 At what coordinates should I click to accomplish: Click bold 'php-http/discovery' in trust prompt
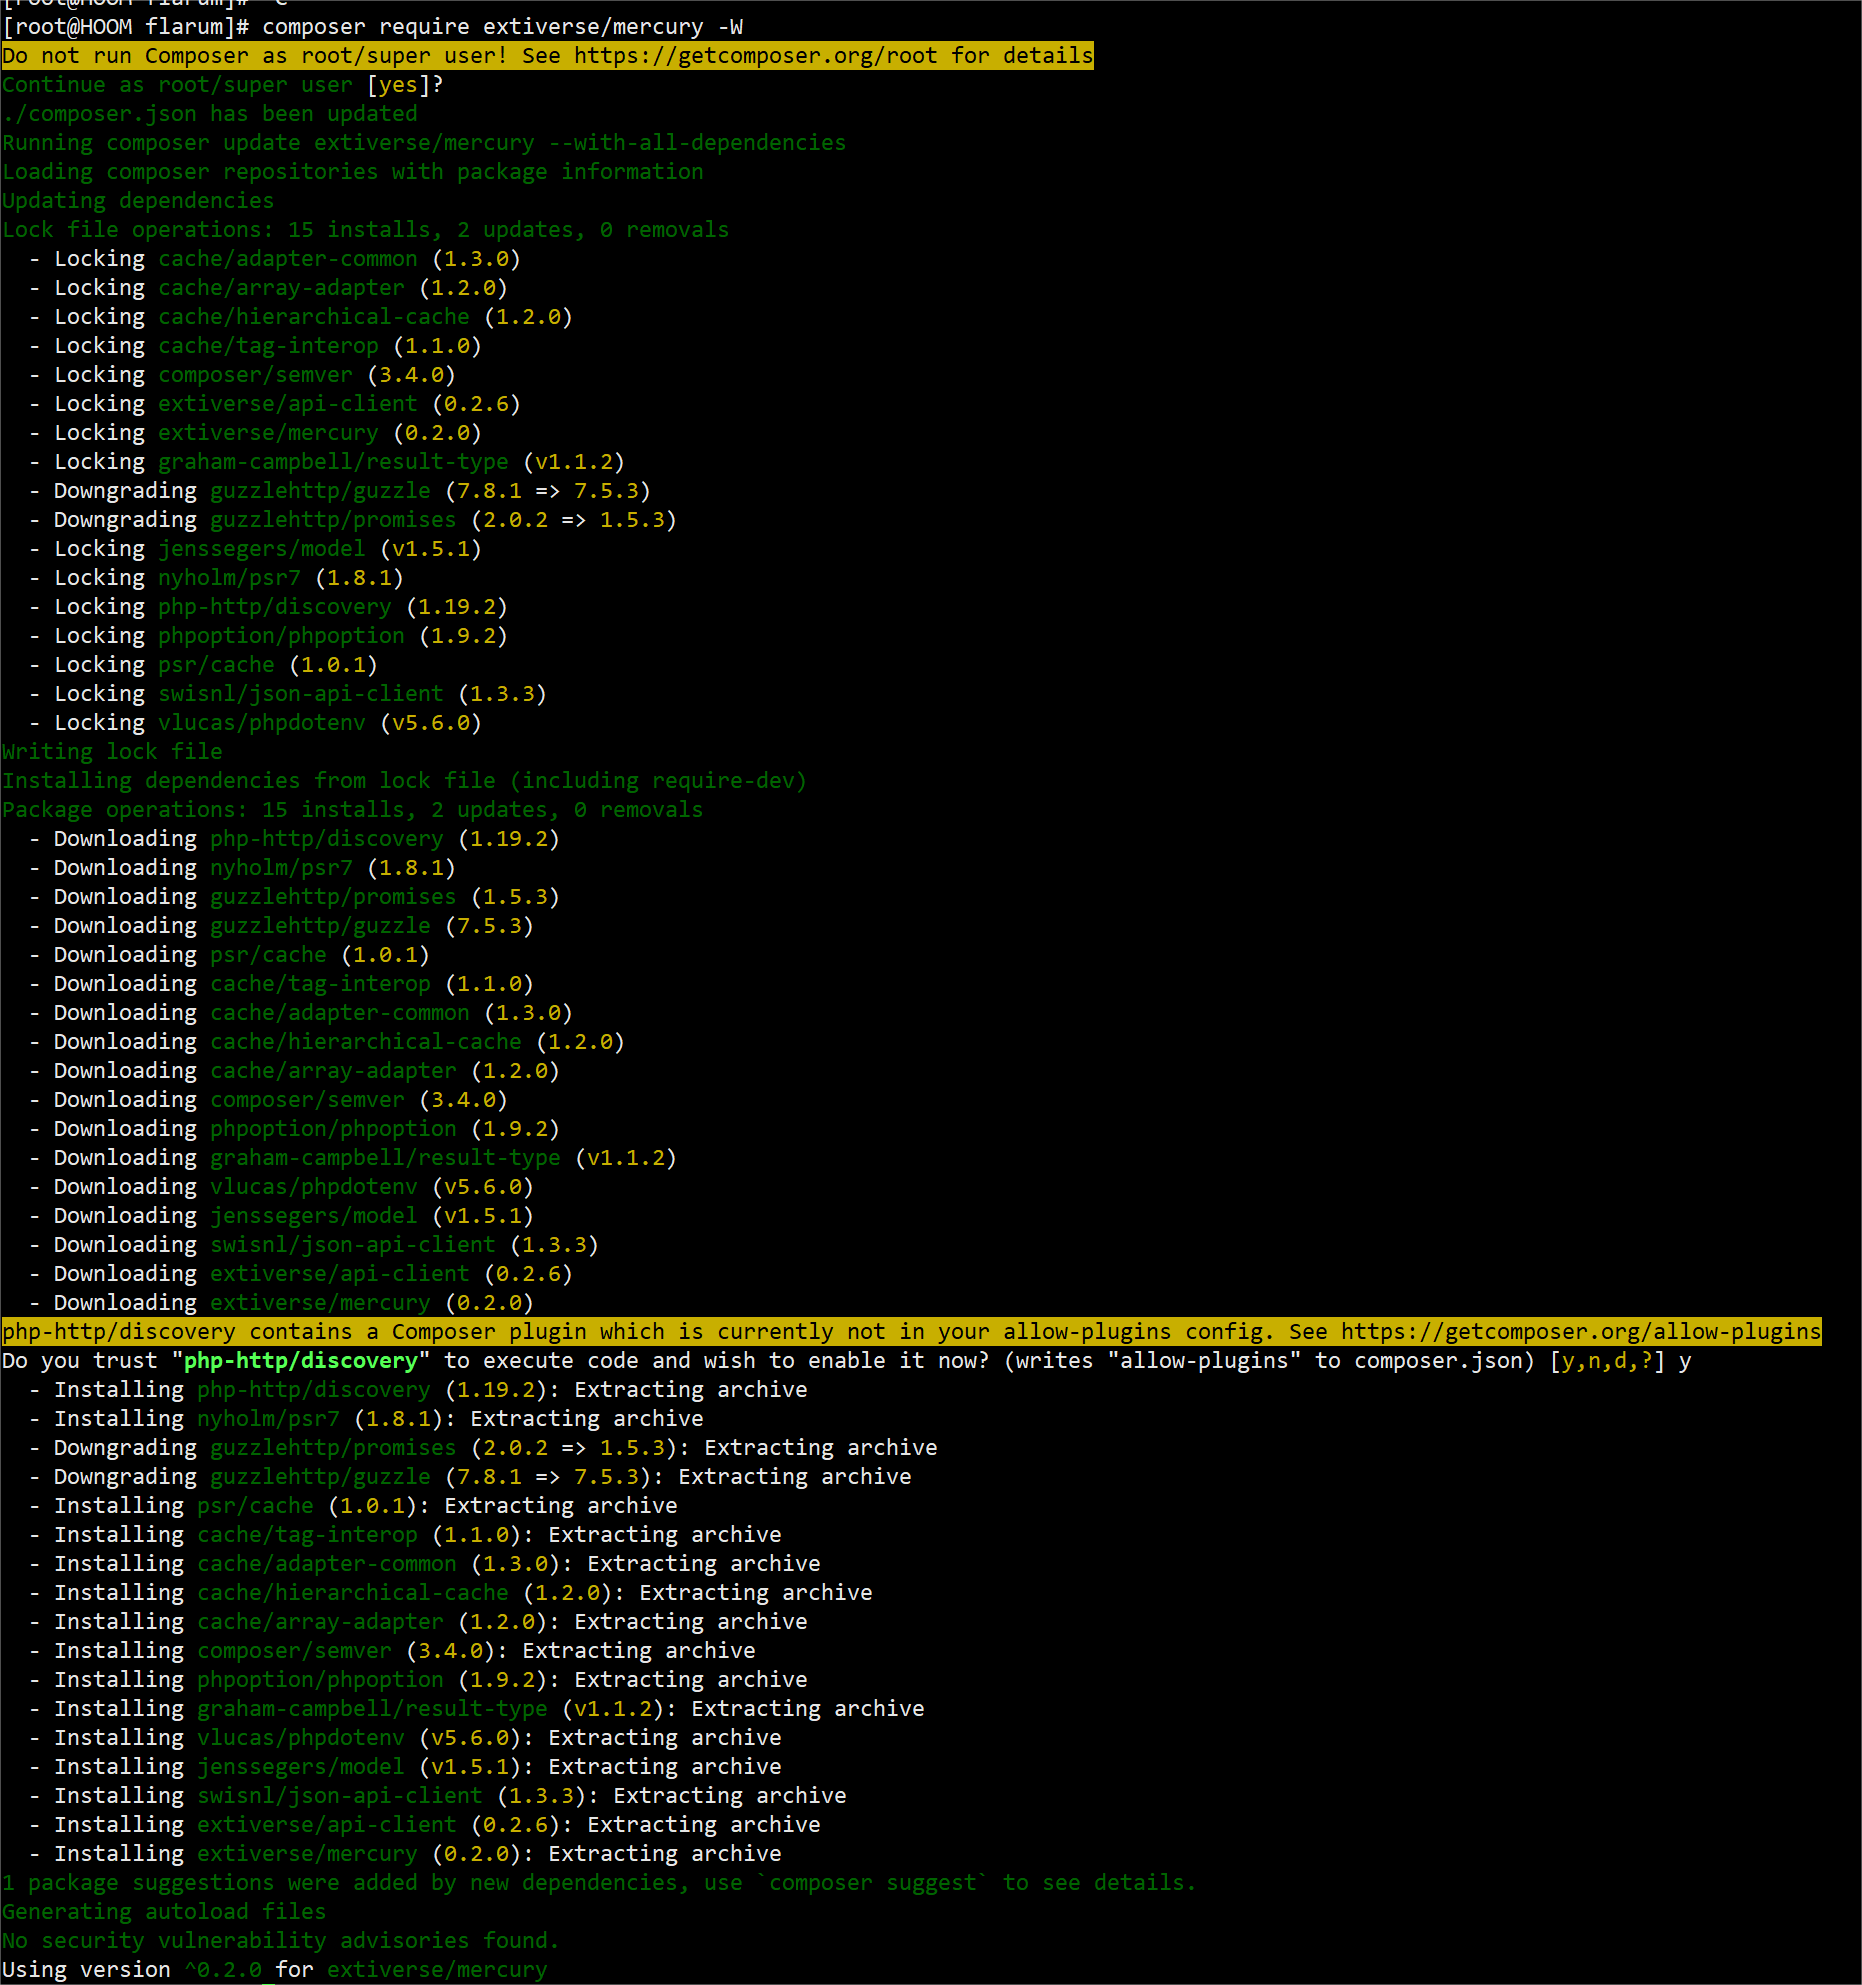pyautogui.click(x=301, y=1361)
